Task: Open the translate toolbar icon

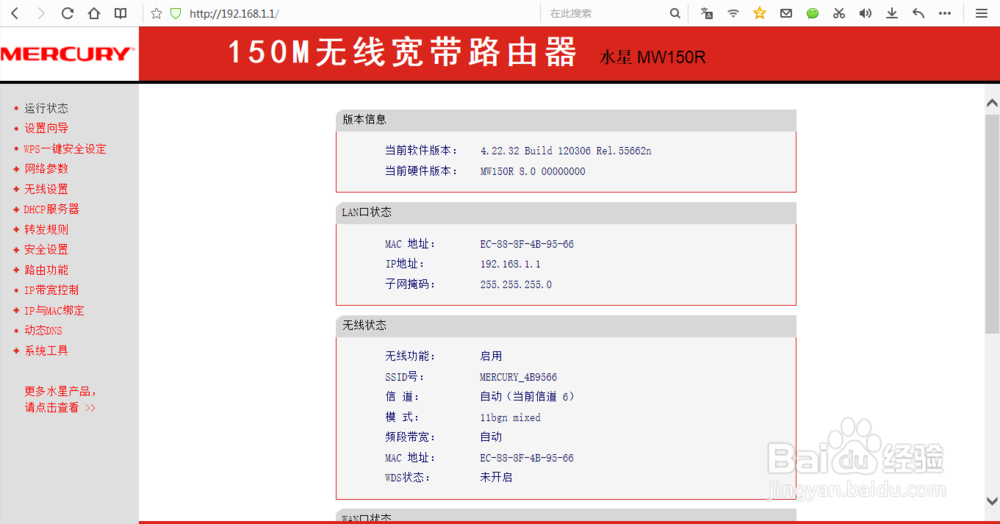Action: coord(707,13)
